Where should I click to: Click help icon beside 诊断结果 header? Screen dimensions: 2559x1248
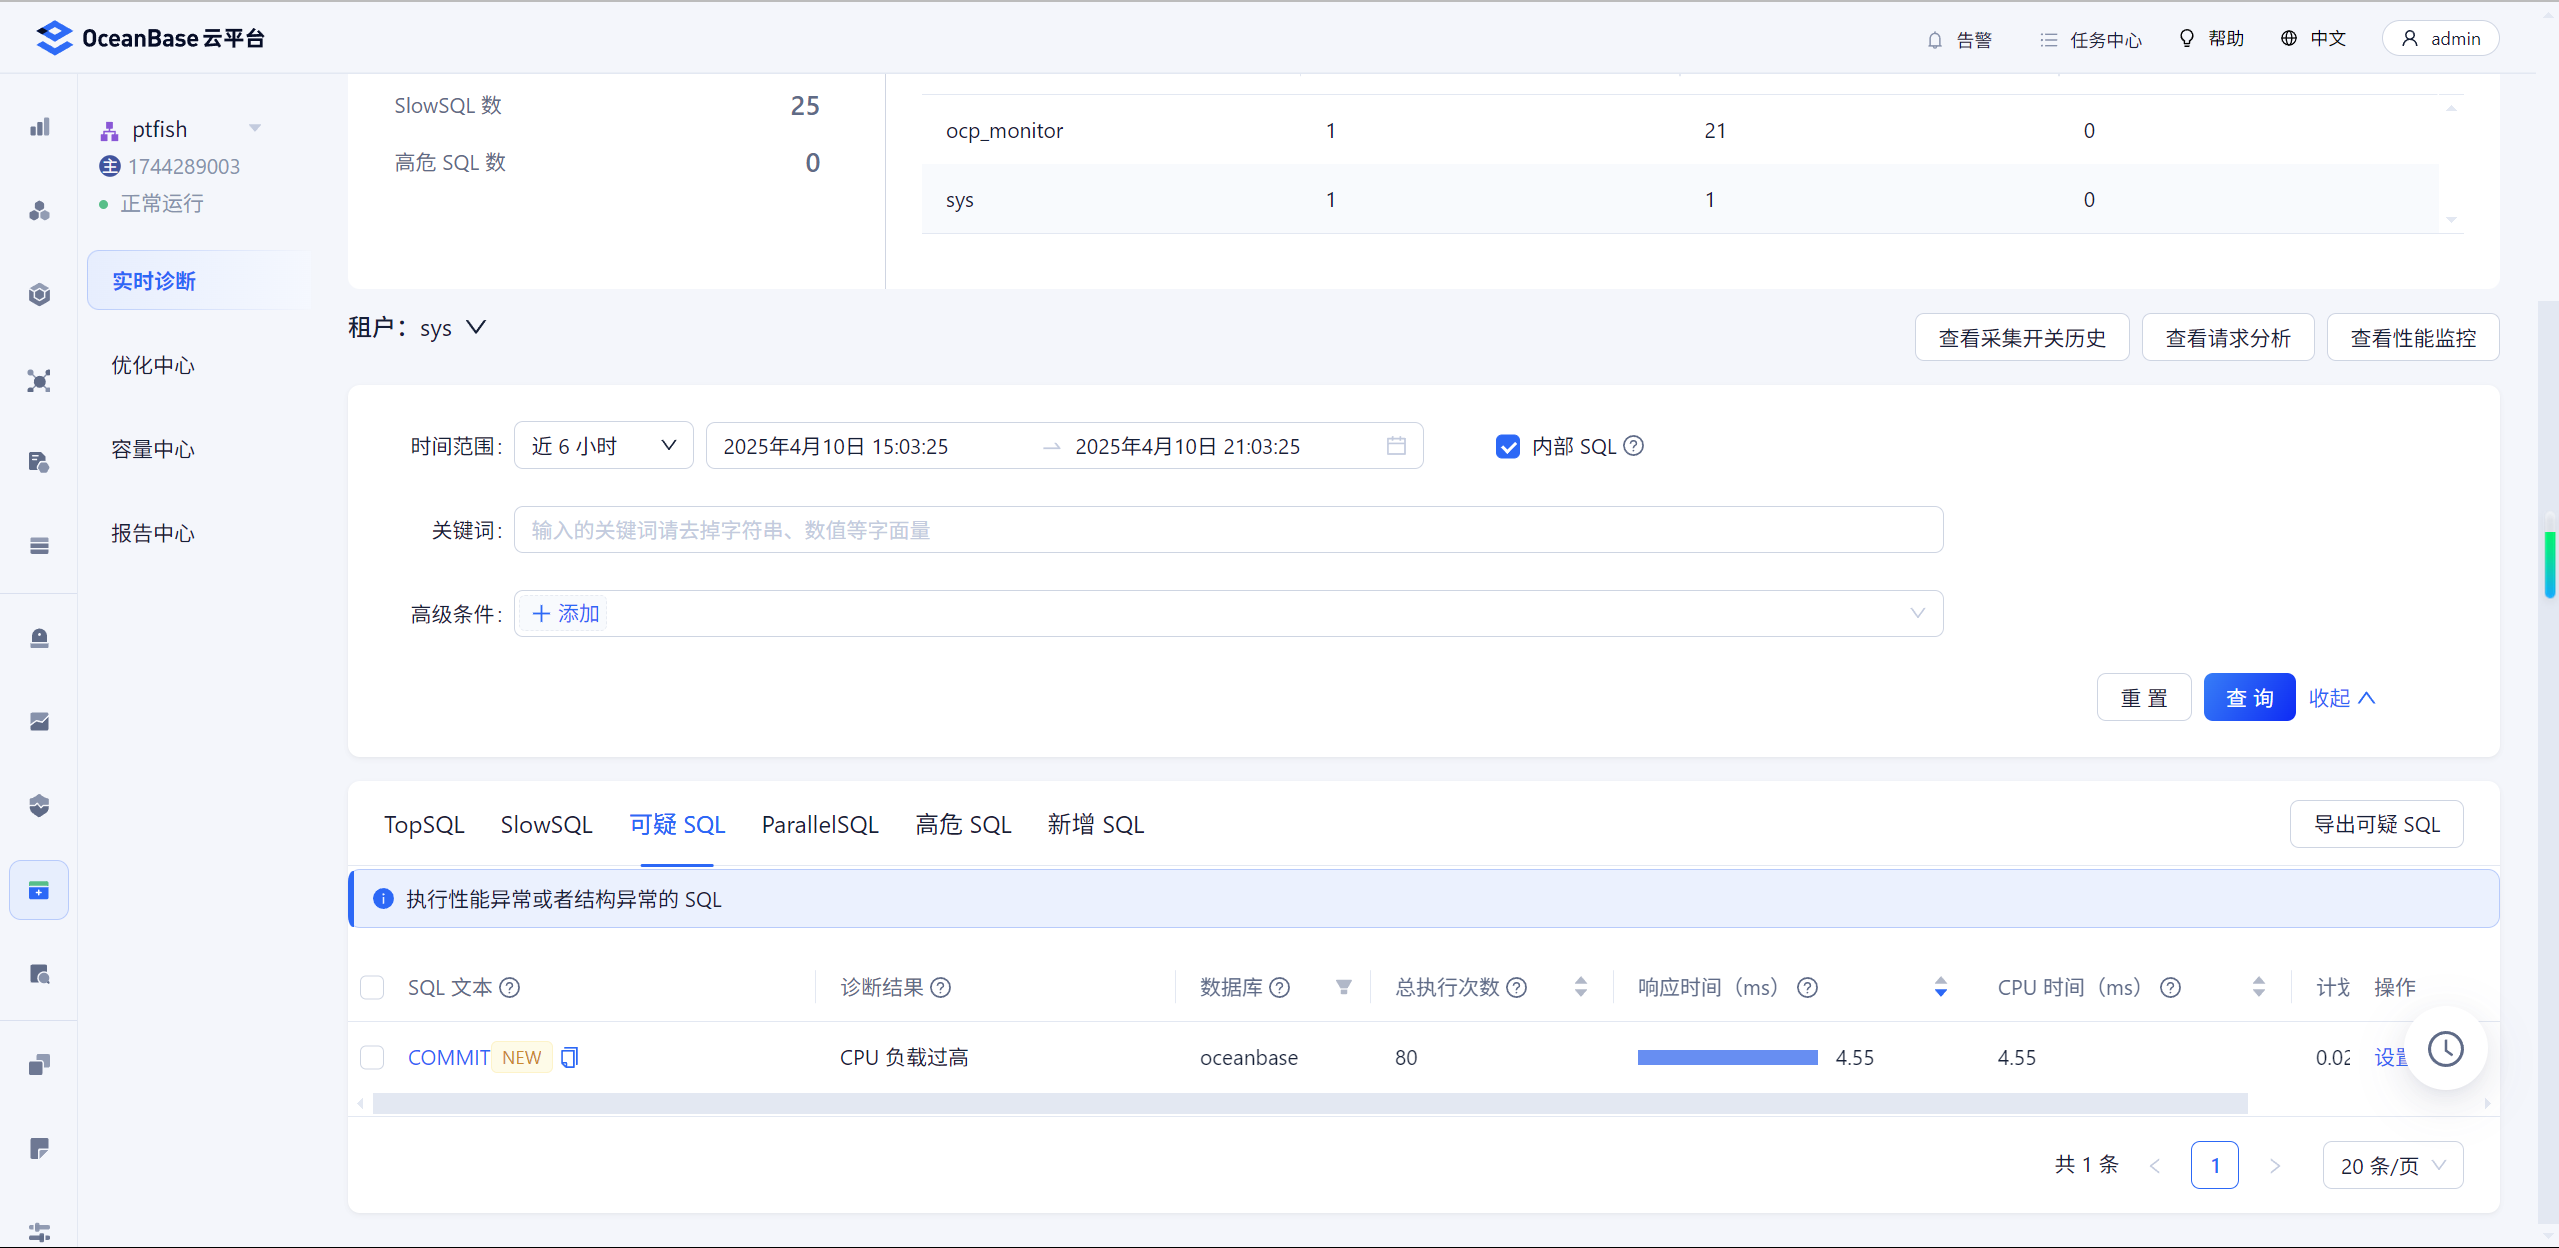[941, 988]
